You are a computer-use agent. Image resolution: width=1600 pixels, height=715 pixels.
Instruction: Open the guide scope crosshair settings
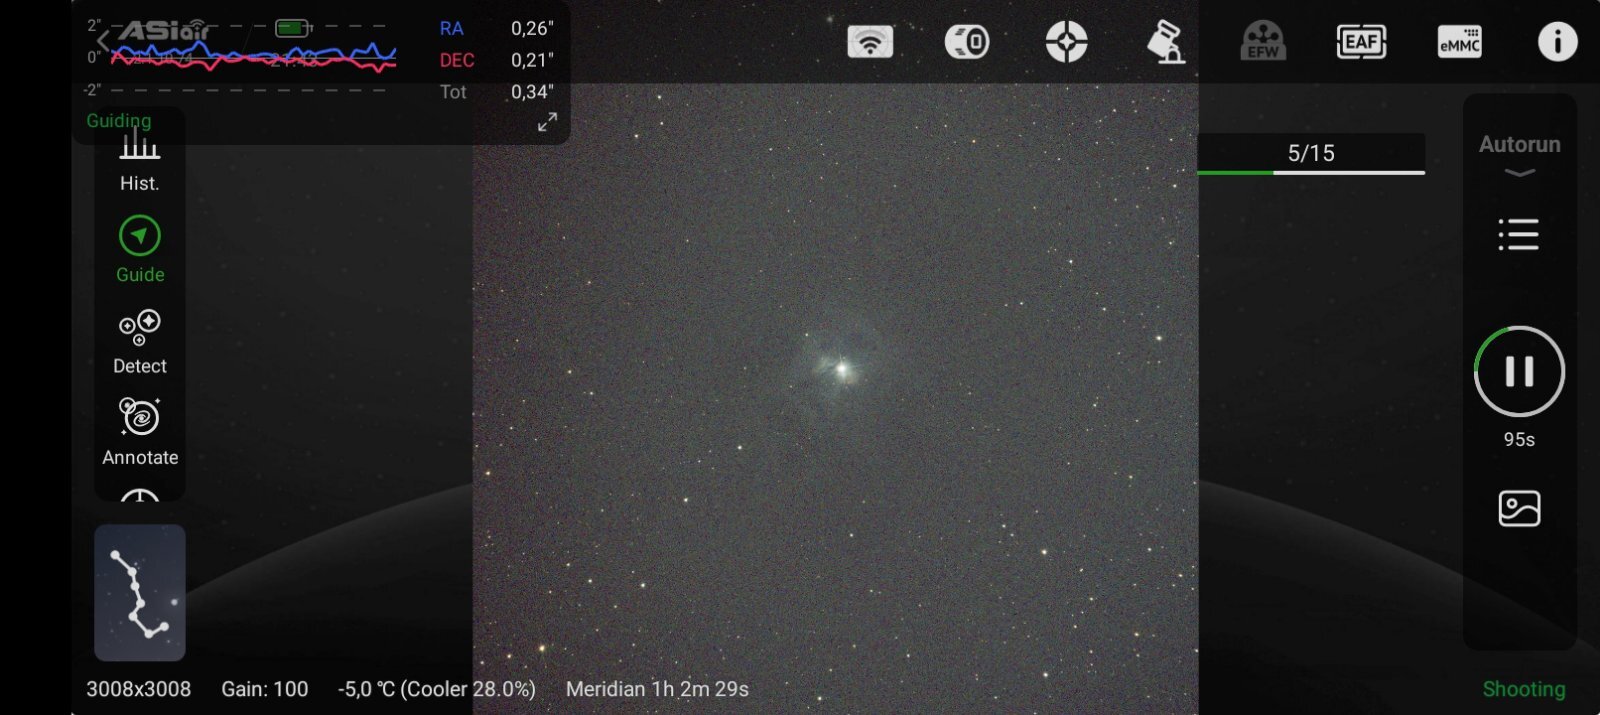pyautogui.click(x=1066, y=42)
